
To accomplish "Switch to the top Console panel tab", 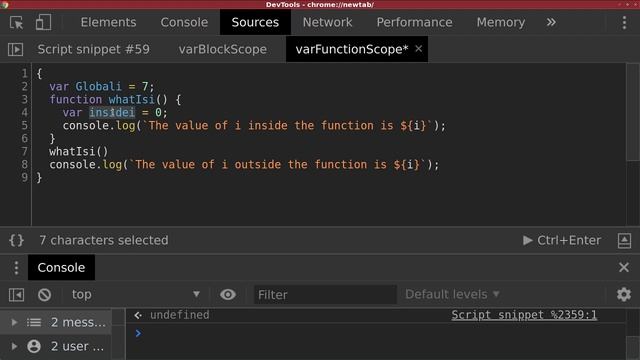I will point(184,22).
